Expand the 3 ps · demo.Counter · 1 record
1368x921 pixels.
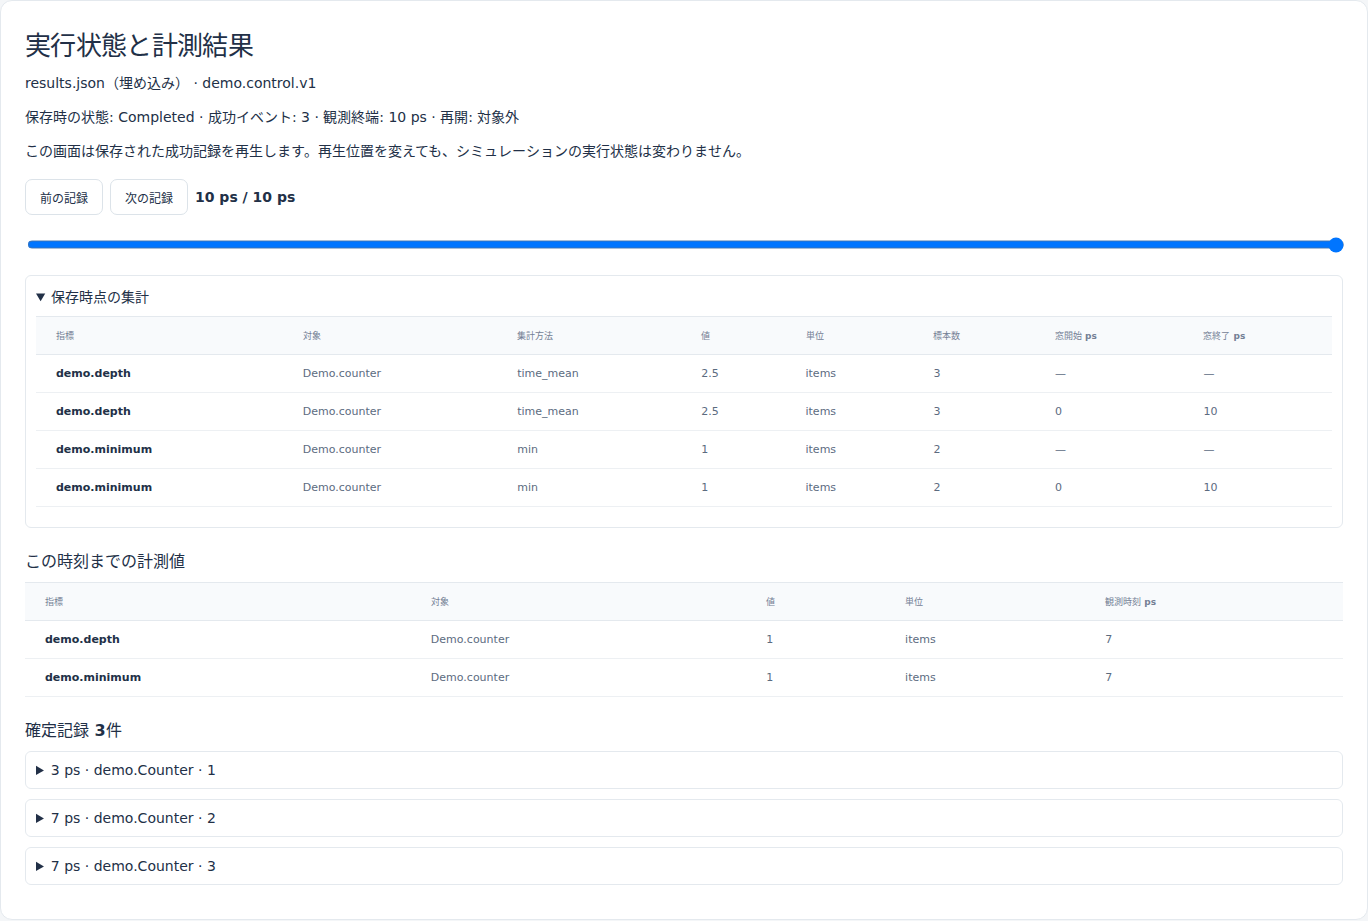(x=684, y=770)
